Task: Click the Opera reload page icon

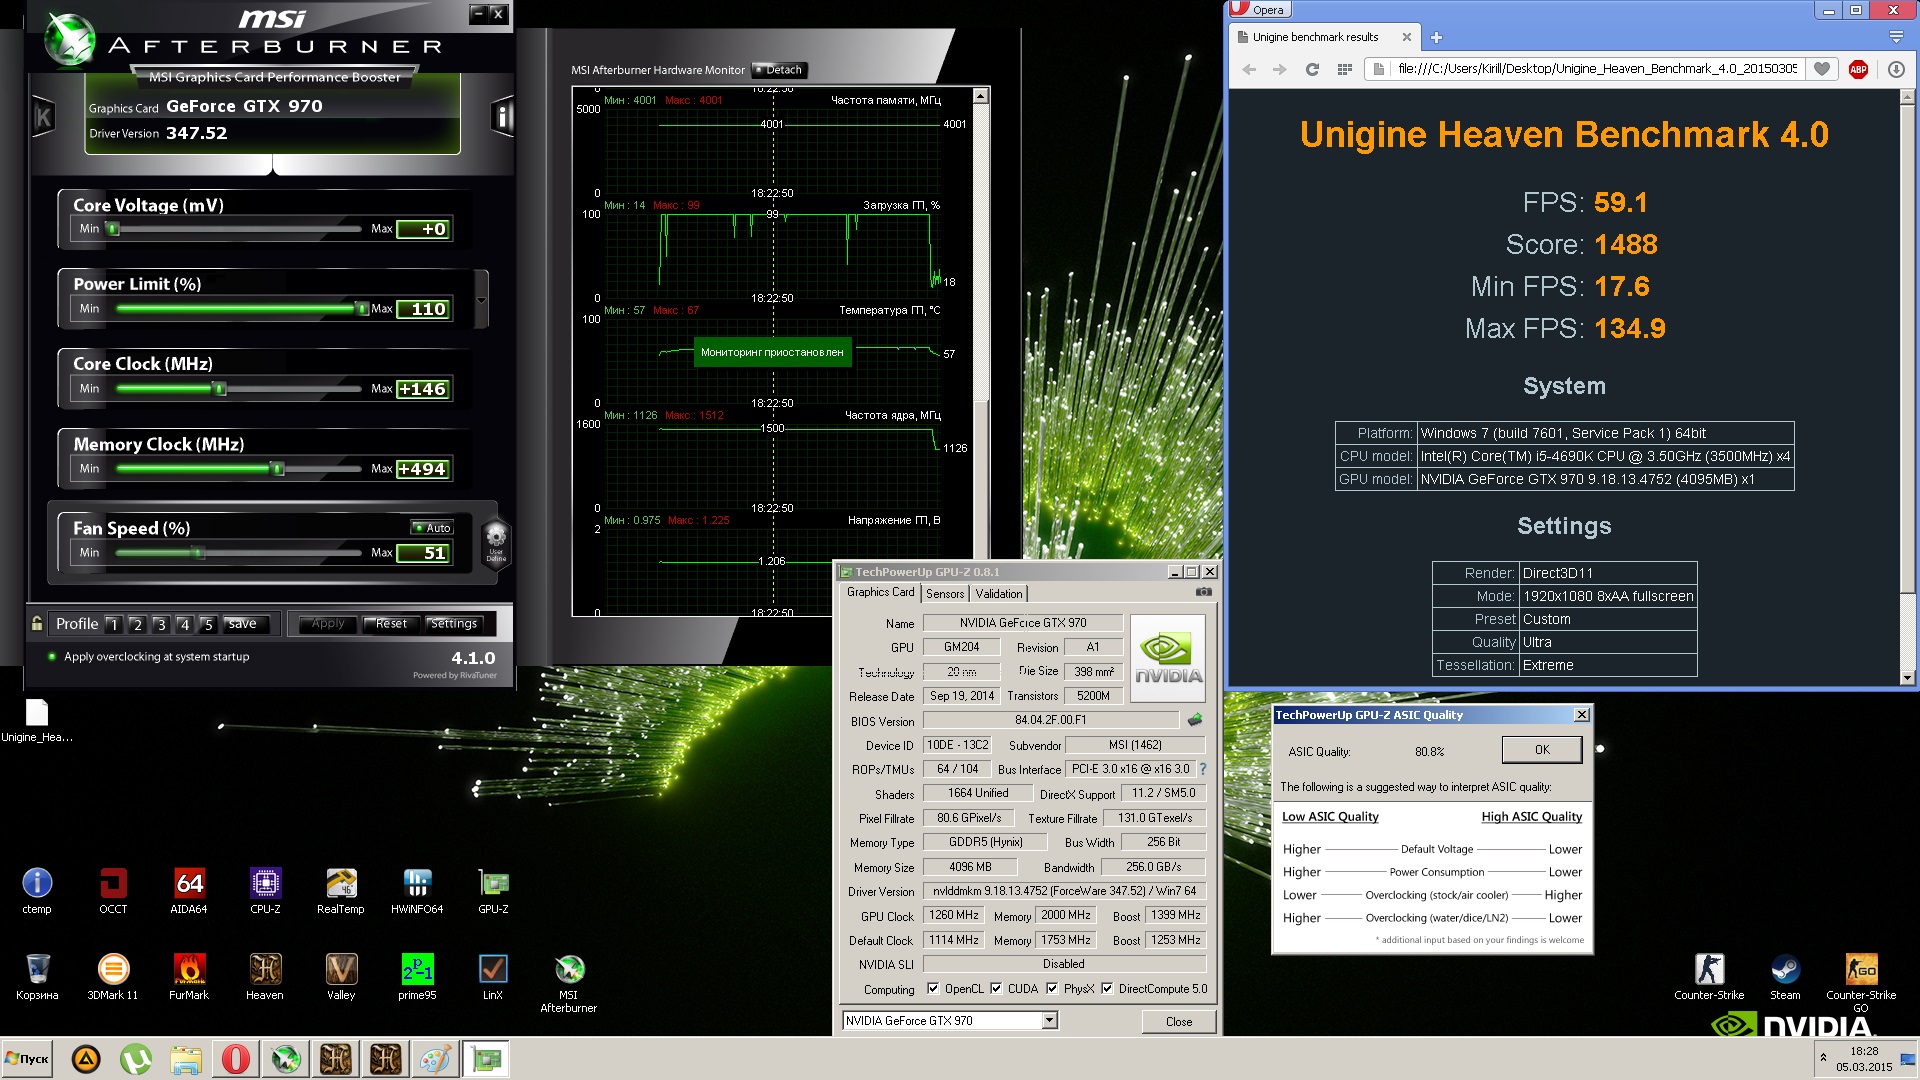Action: [1312, 69]
